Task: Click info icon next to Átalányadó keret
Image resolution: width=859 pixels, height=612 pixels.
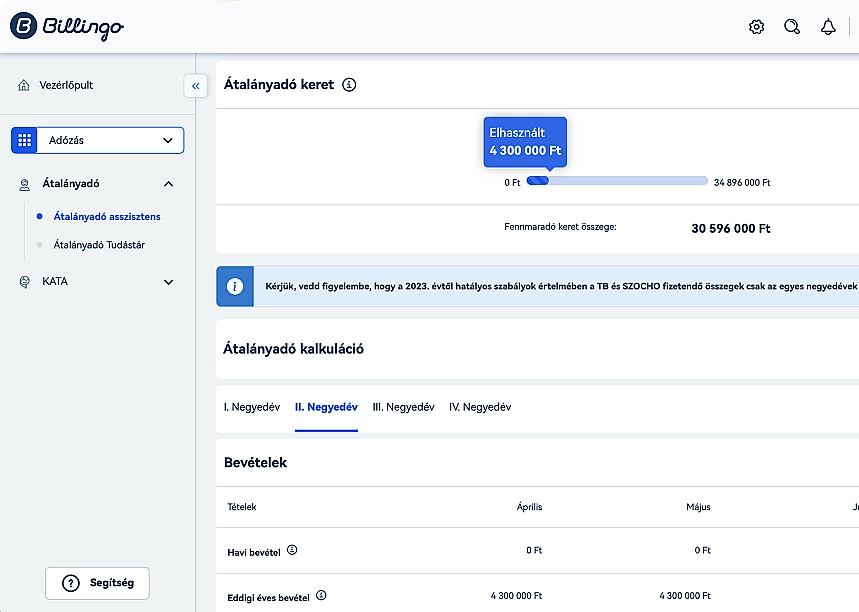Action: coord(349,85)
